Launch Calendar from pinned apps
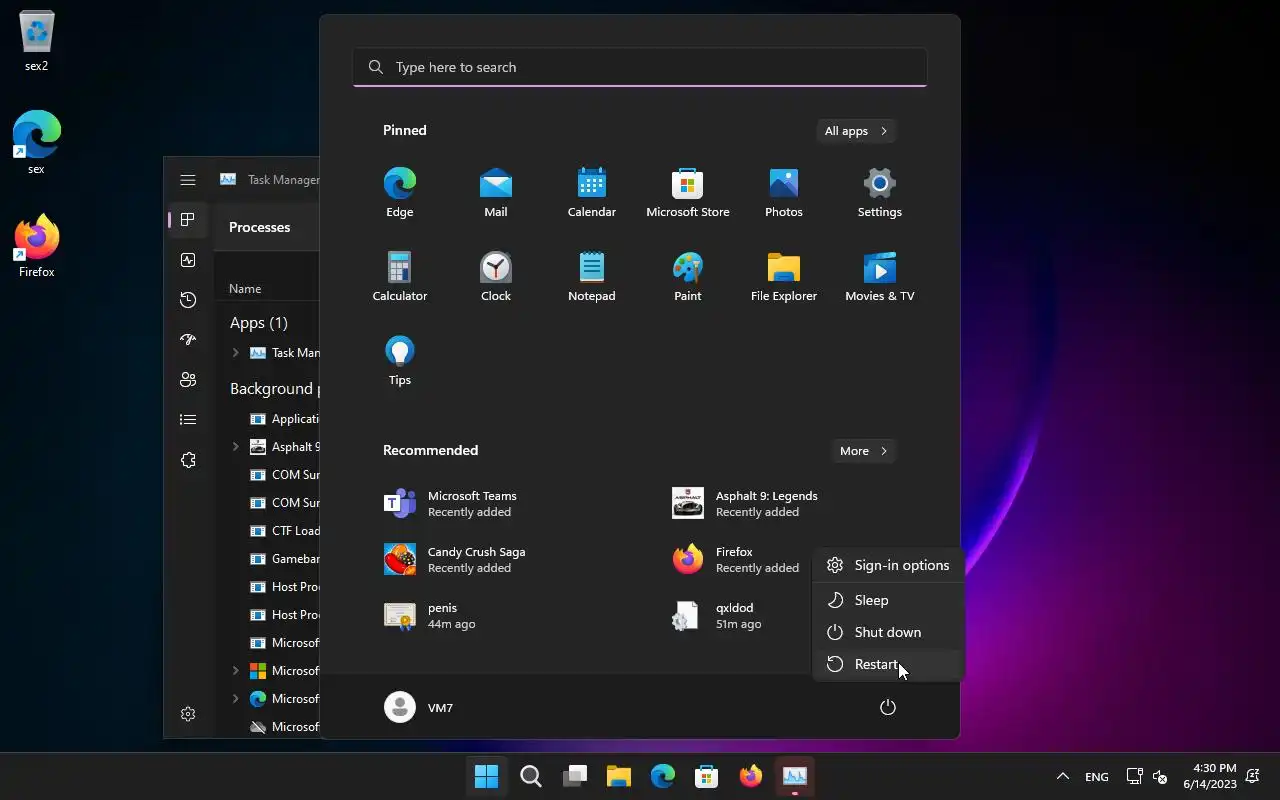Viewport: 1280px width, 800px height. (591, 193)
